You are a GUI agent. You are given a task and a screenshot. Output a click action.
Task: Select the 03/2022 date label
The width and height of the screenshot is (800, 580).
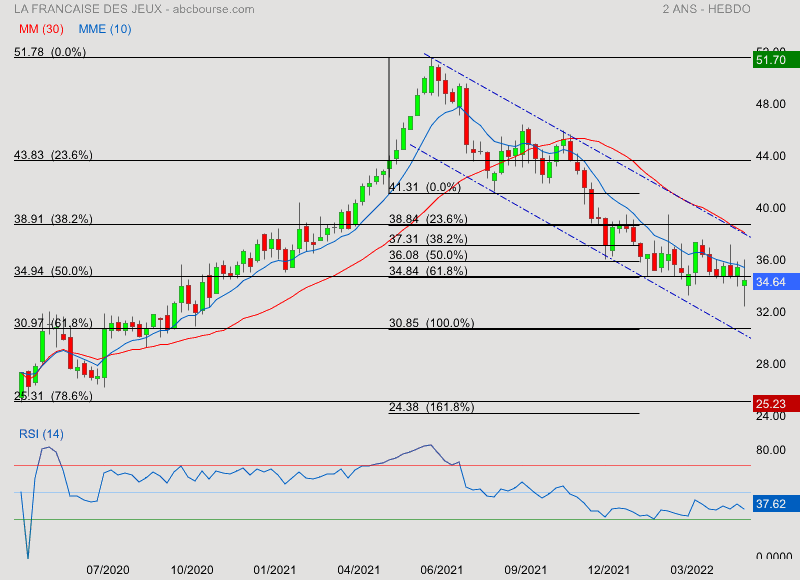point(692,570)
